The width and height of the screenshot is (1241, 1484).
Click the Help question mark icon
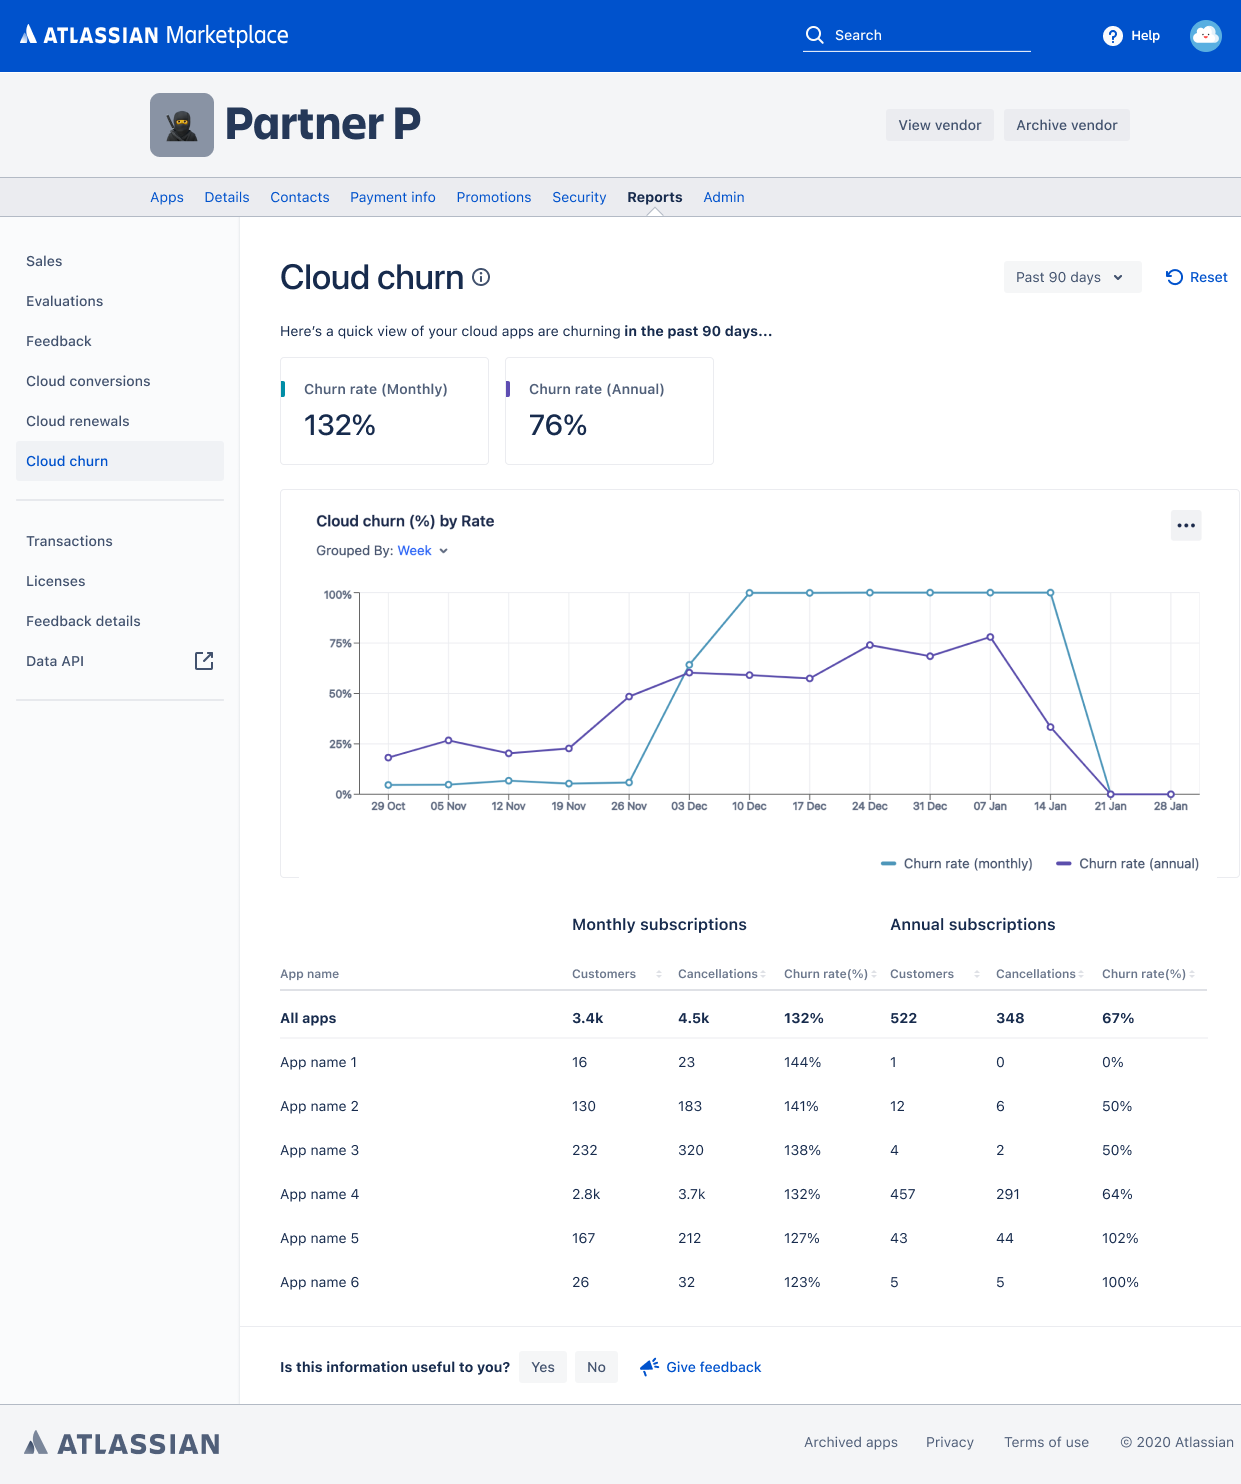[1112, 36]
